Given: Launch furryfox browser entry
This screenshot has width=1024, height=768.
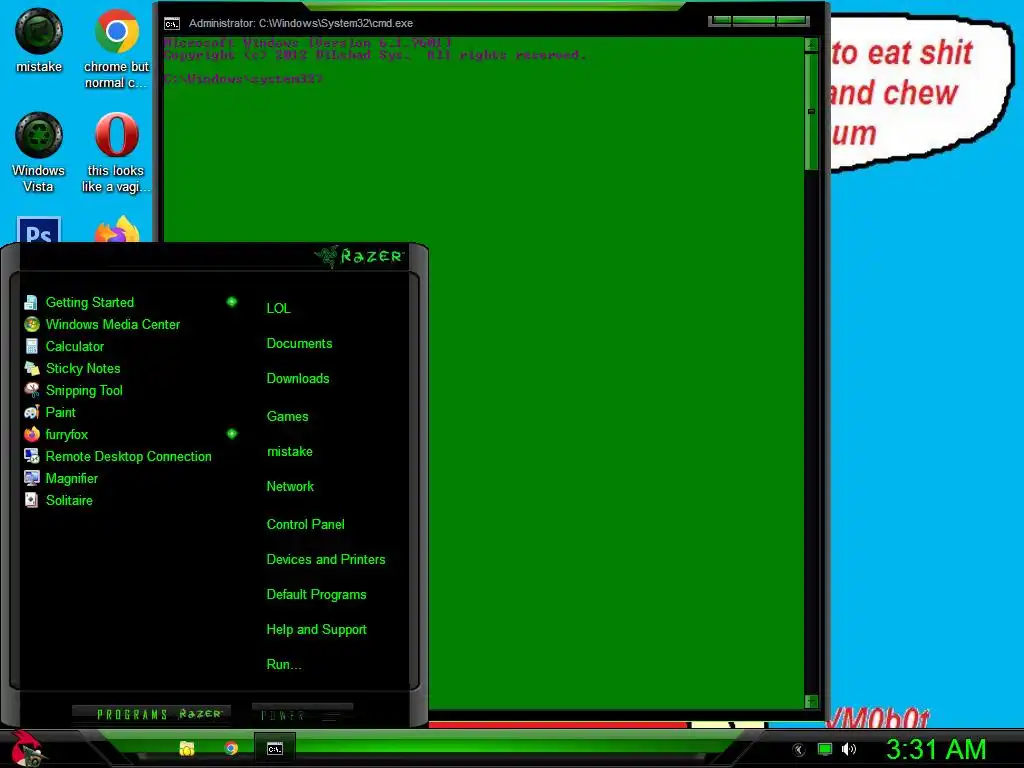Looking at the screenshot, I should [x=131, y=434].
